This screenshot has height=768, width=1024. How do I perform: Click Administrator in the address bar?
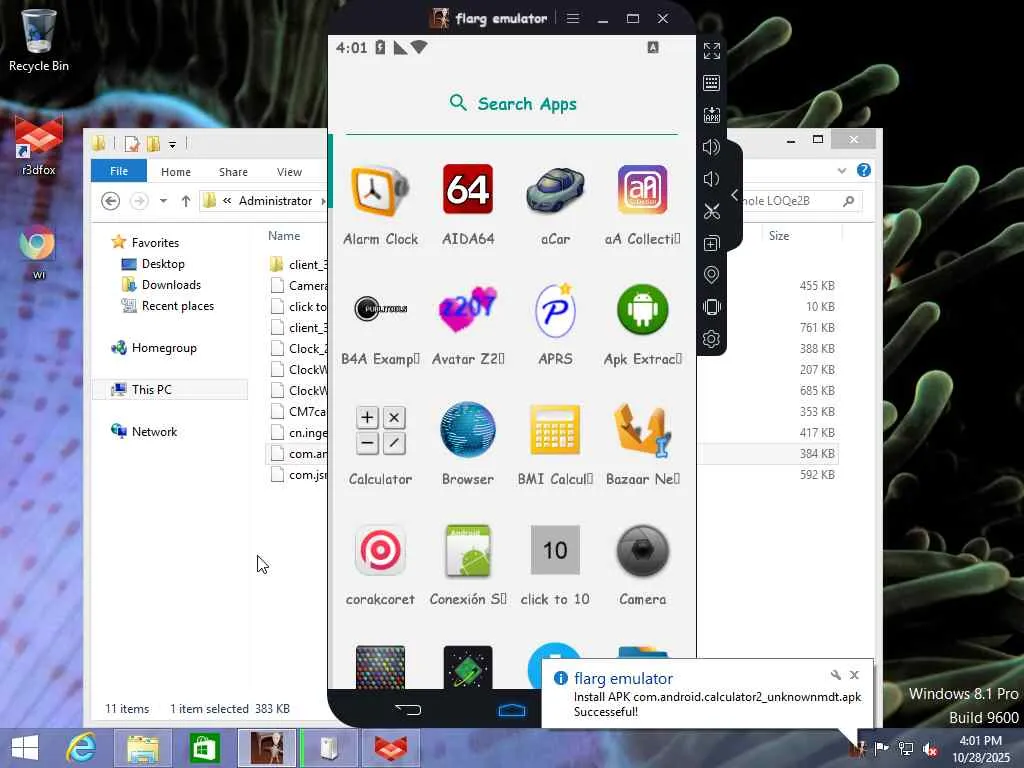tap(275, 201)
